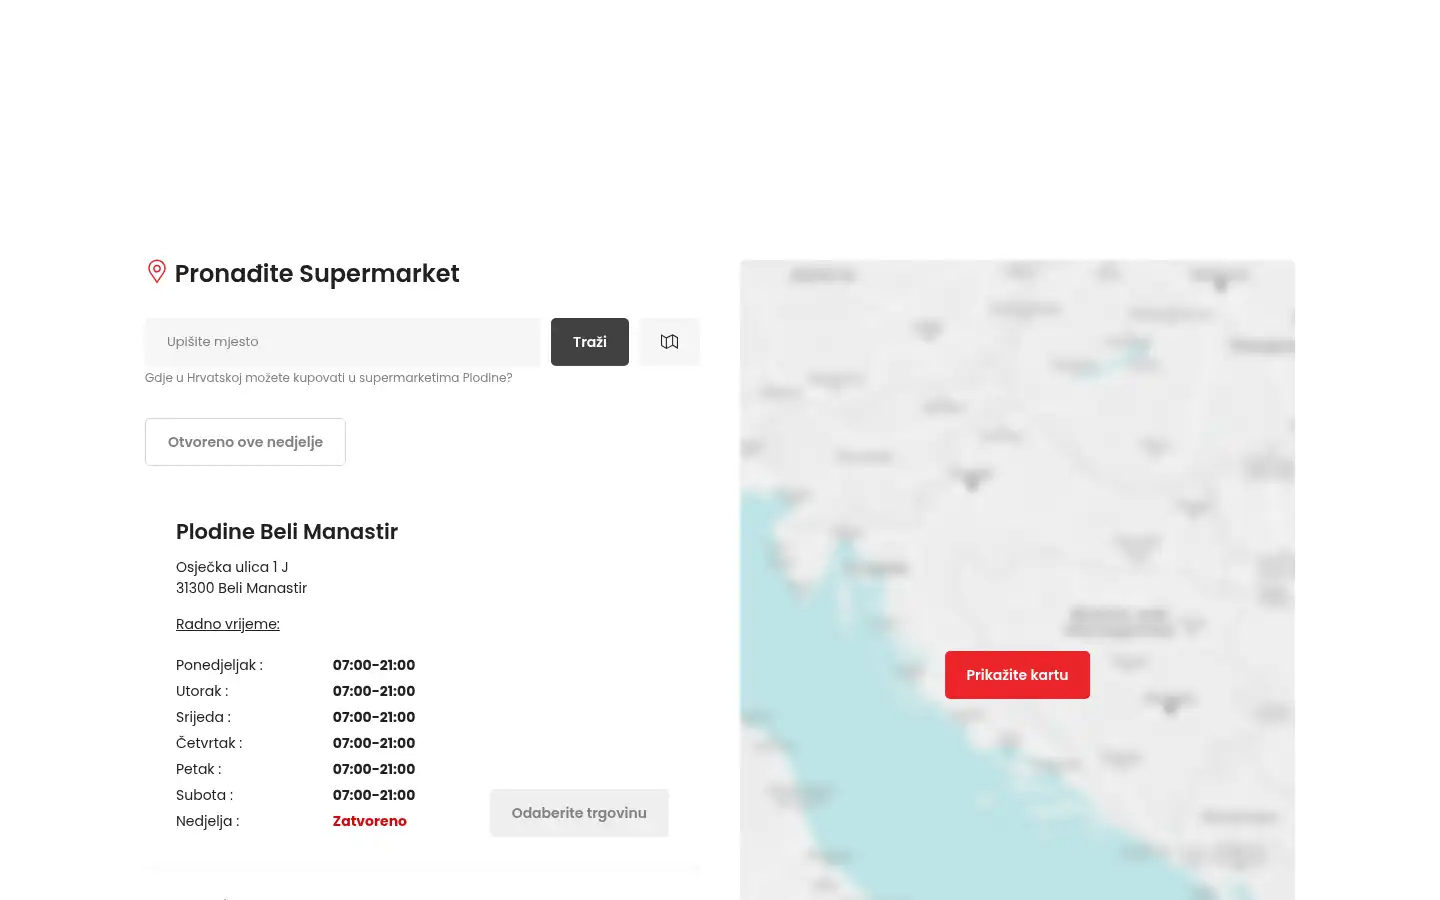Click the Ponedjeljak hours 07:00-21:00
The image size is (1440, 900).
pyautogui.click(x=374, y=665)
